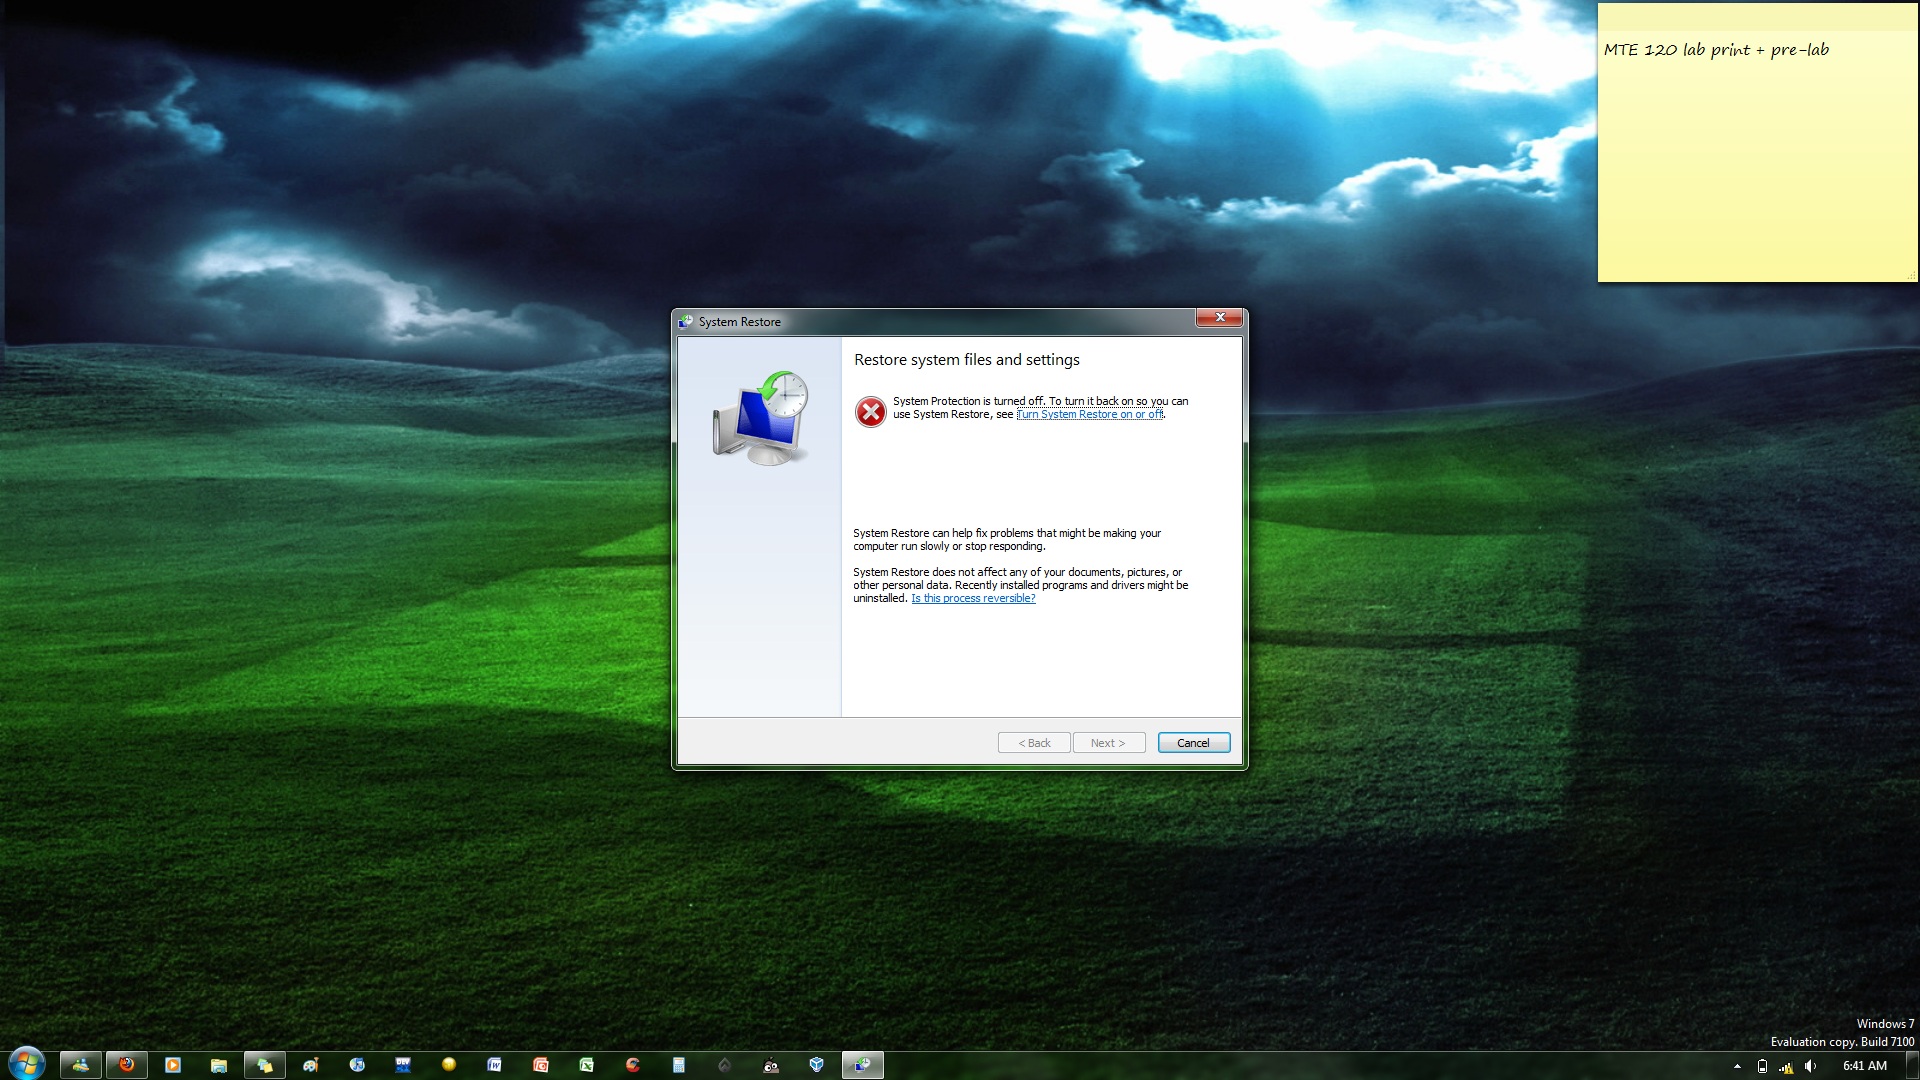Switch to Sticky Notes taskbar icon
The image size is (1920, 1080).
click(x=265, y=1065)
